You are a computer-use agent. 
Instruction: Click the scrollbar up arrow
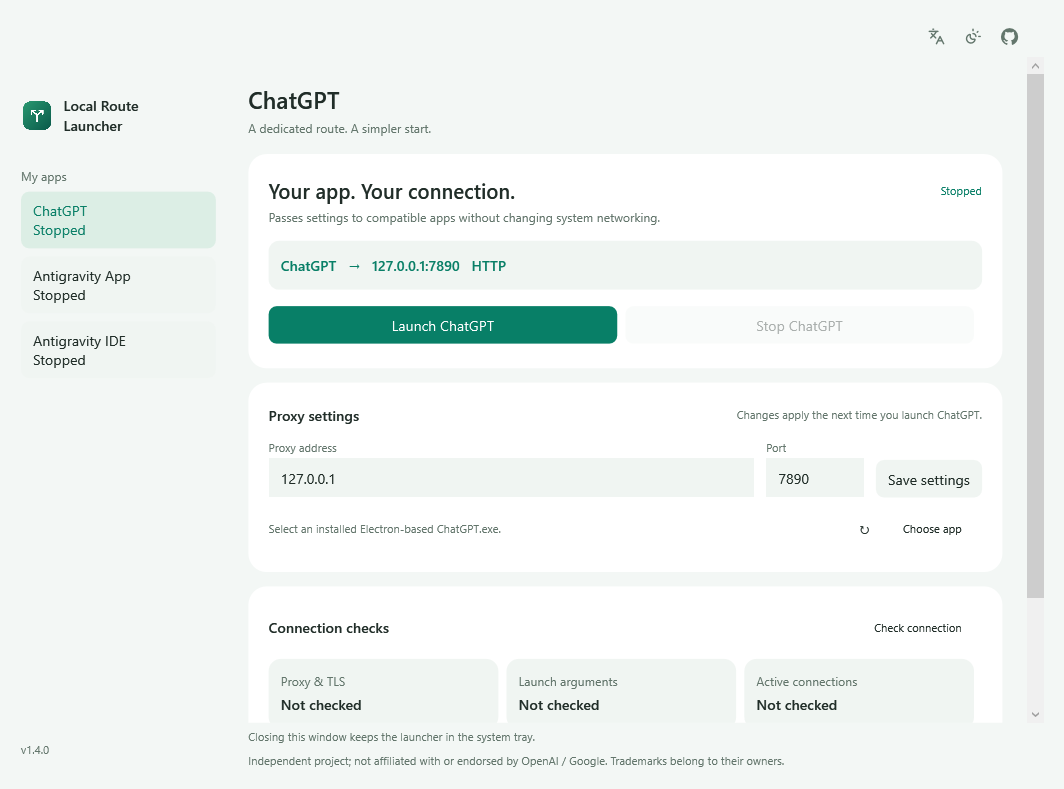[1035, 66]
